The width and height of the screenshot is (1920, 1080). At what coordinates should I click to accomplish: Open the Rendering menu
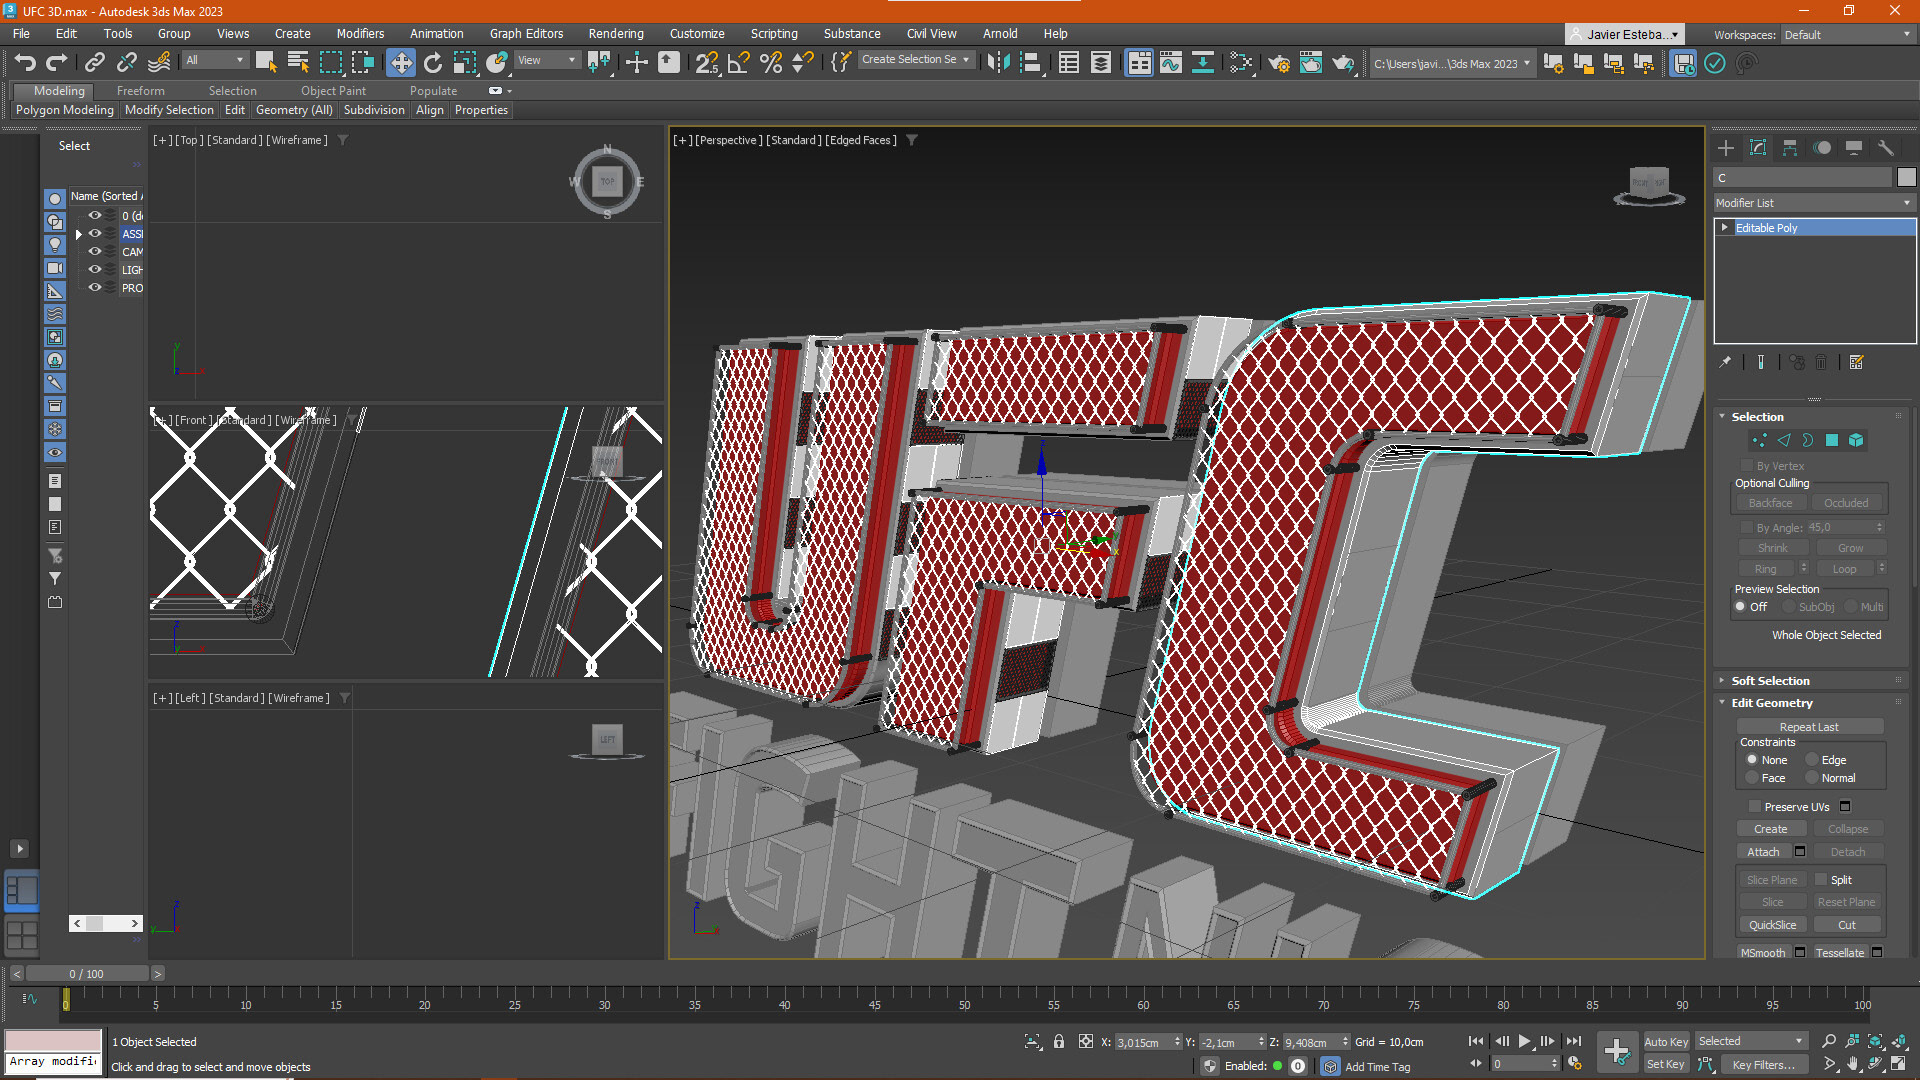[x=615, y=33]
